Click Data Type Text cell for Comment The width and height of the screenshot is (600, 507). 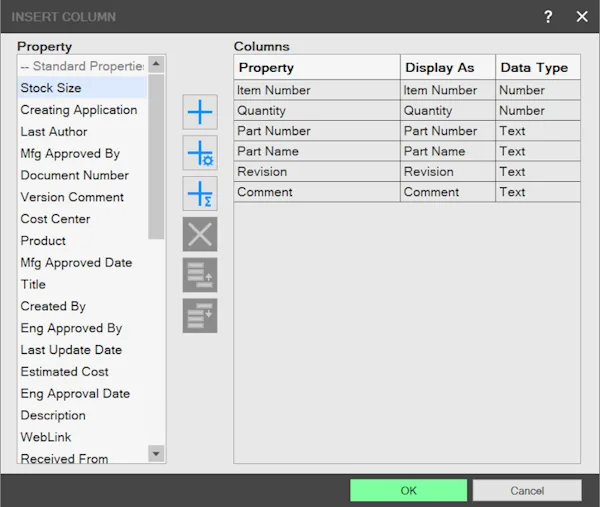tap(538, 192)
